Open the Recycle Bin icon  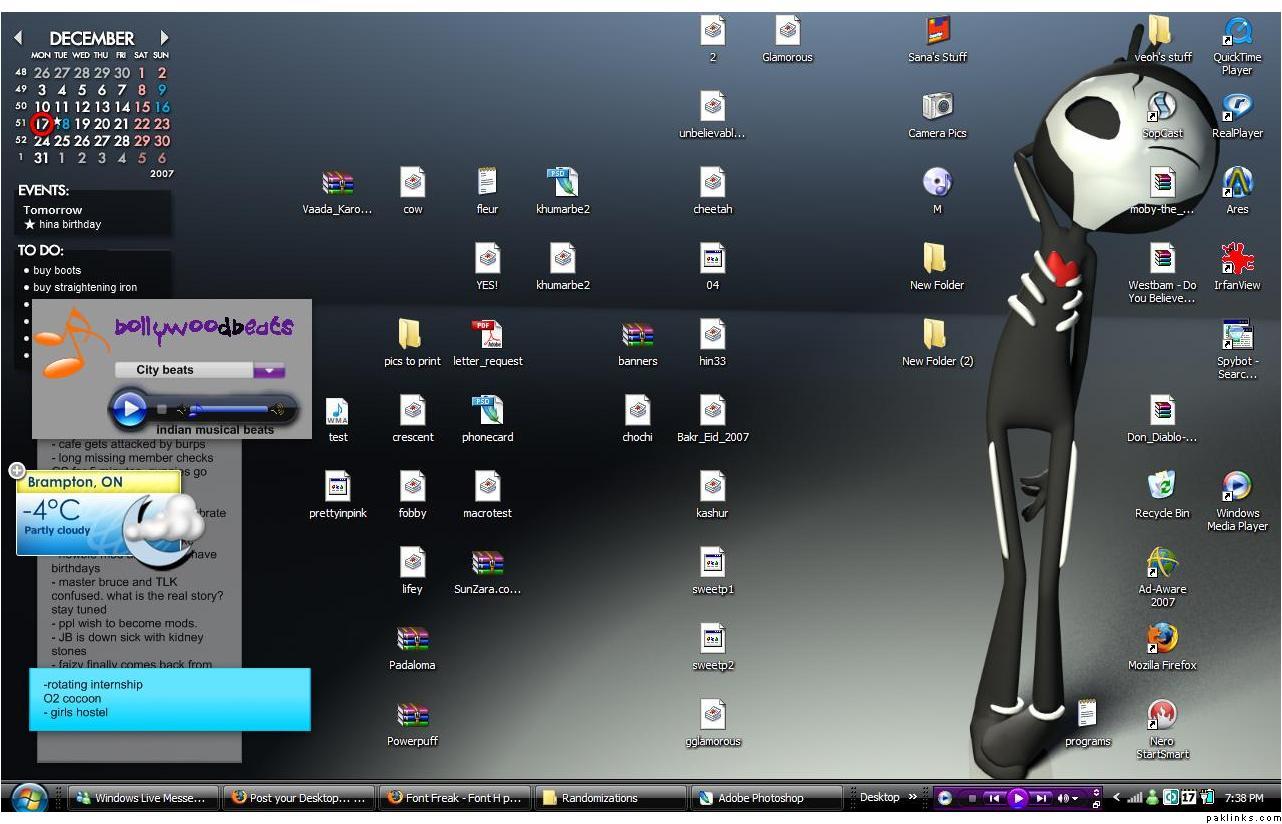pos(1161,487)
